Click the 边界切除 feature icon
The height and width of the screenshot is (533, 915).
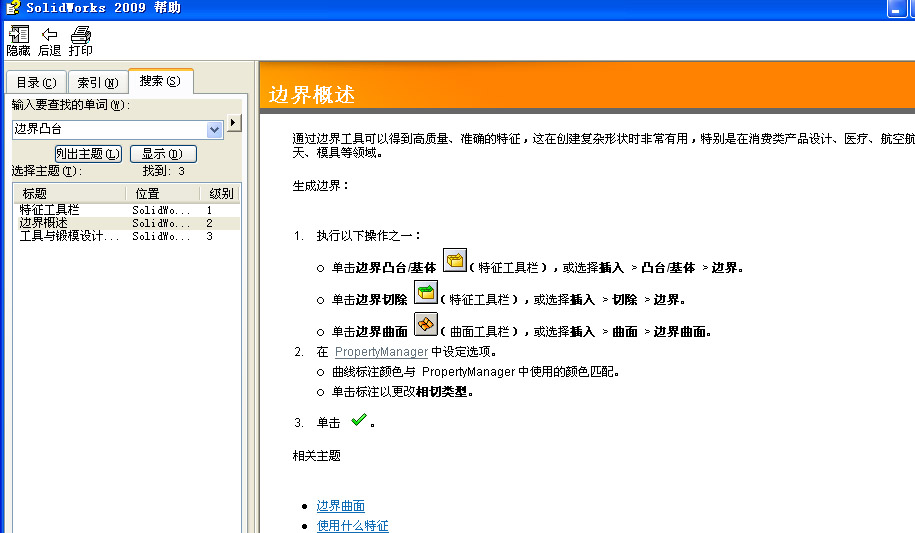click(425, 292)
